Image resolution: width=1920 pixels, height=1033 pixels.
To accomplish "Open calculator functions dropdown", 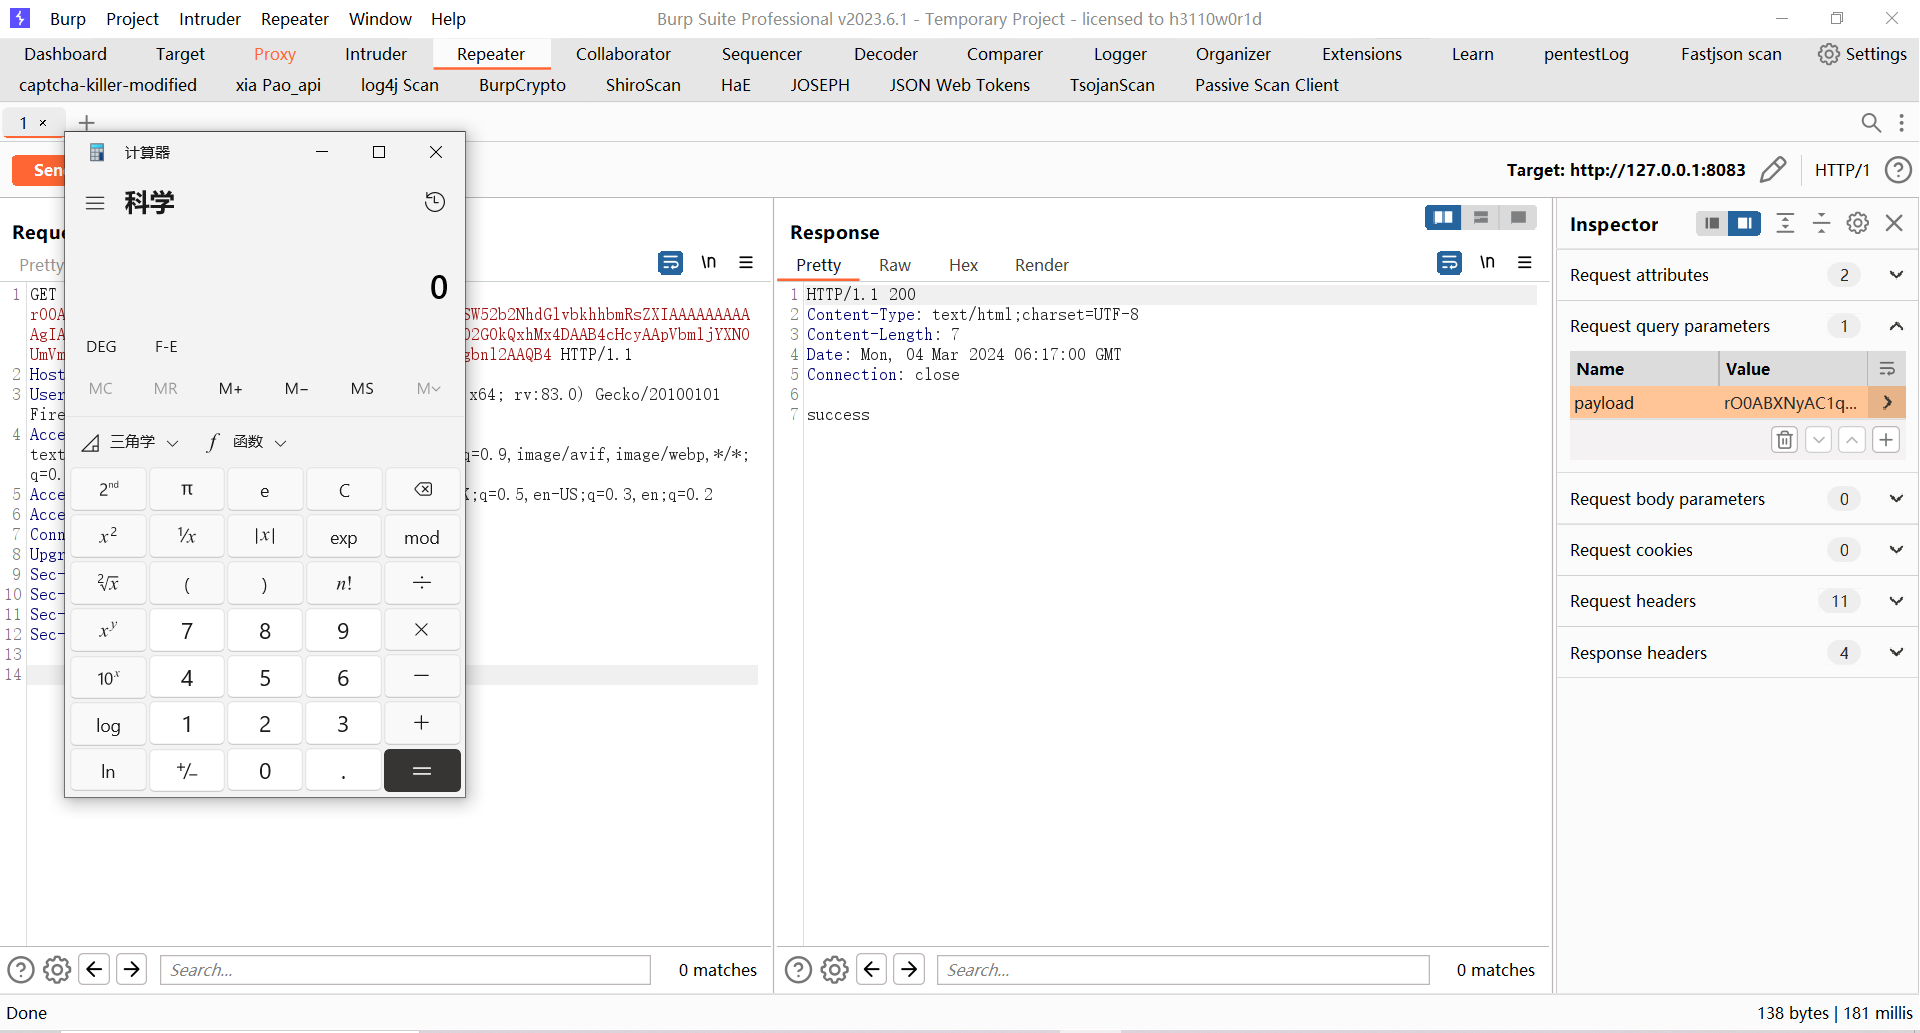I will pos(247,442).
